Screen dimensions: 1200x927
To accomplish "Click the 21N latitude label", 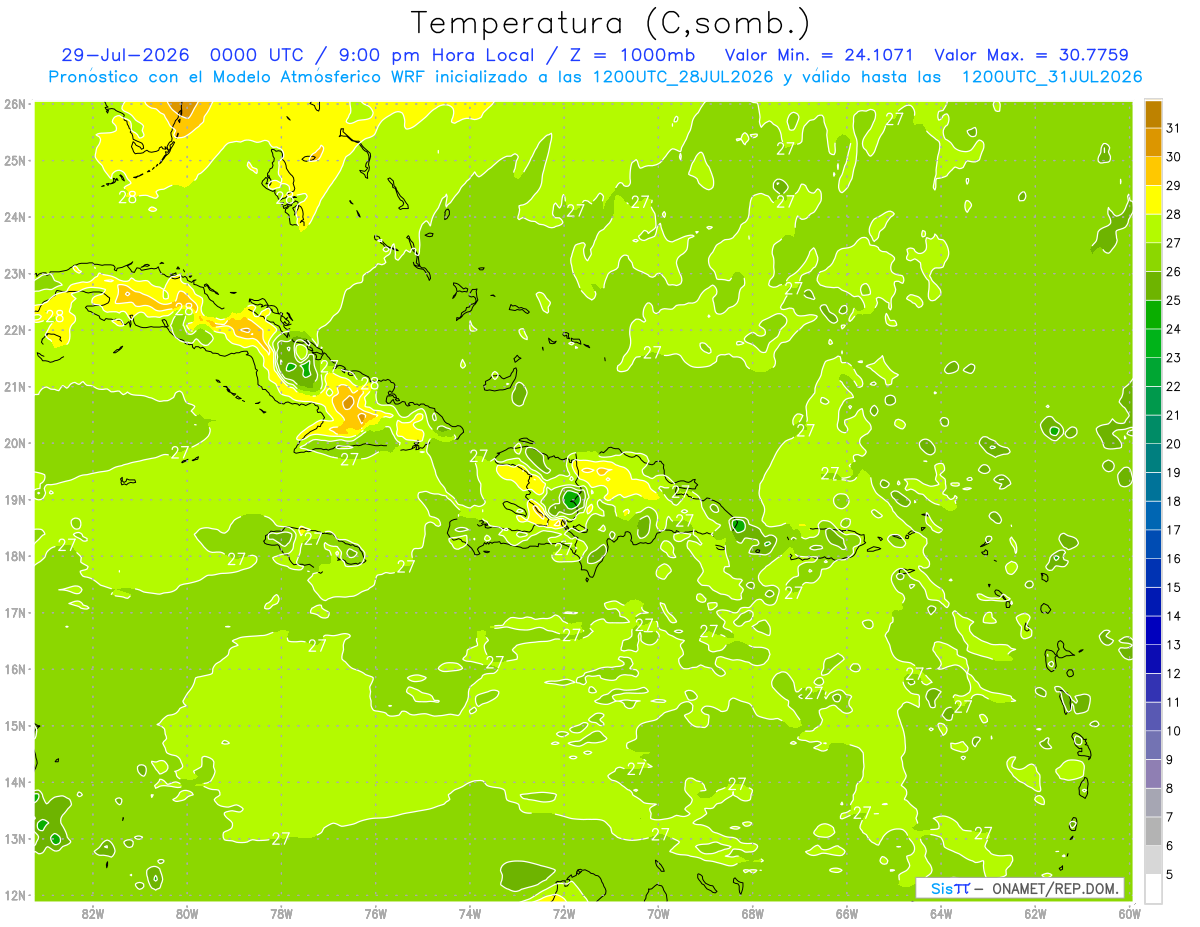I will point(14,386).
